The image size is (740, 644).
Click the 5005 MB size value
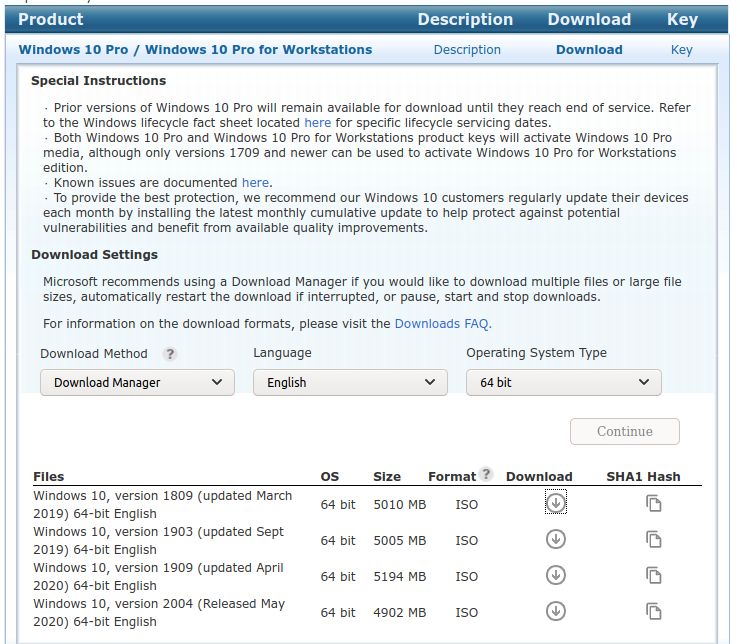(400, 541)
